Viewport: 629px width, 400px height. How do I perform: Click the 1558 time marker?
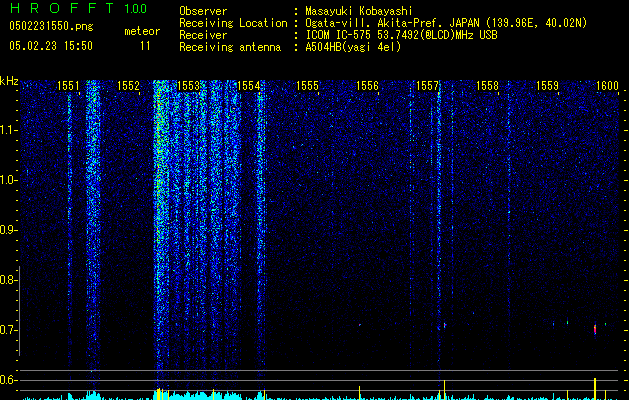tap(487, 86)
